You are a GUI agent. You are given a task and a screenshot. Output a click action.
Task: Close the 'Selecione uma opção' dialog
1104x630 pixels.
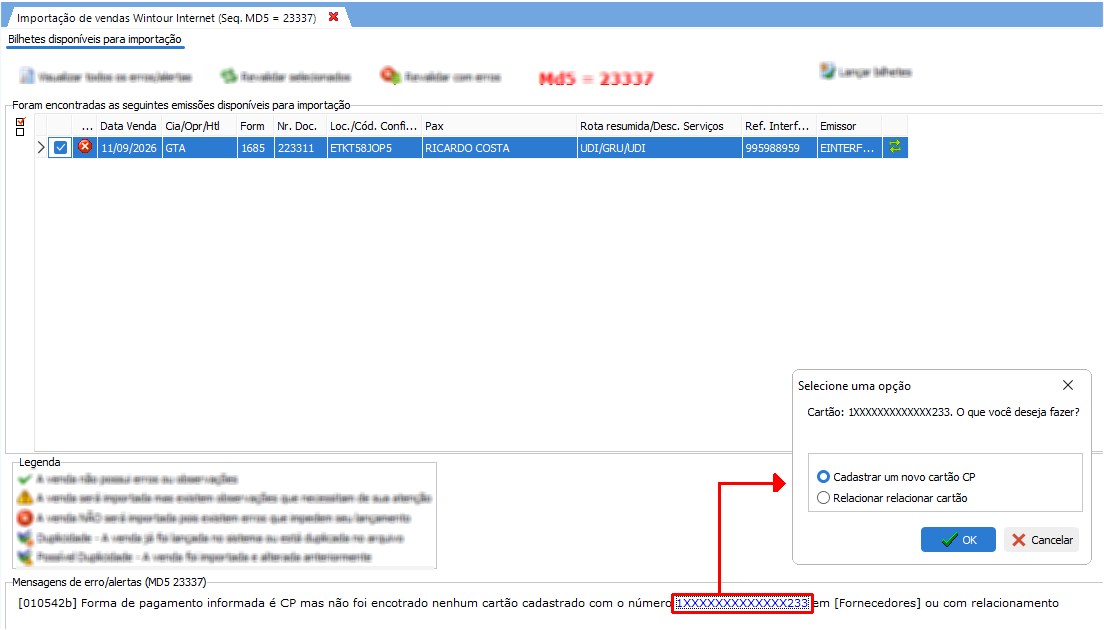(1067, 385)
